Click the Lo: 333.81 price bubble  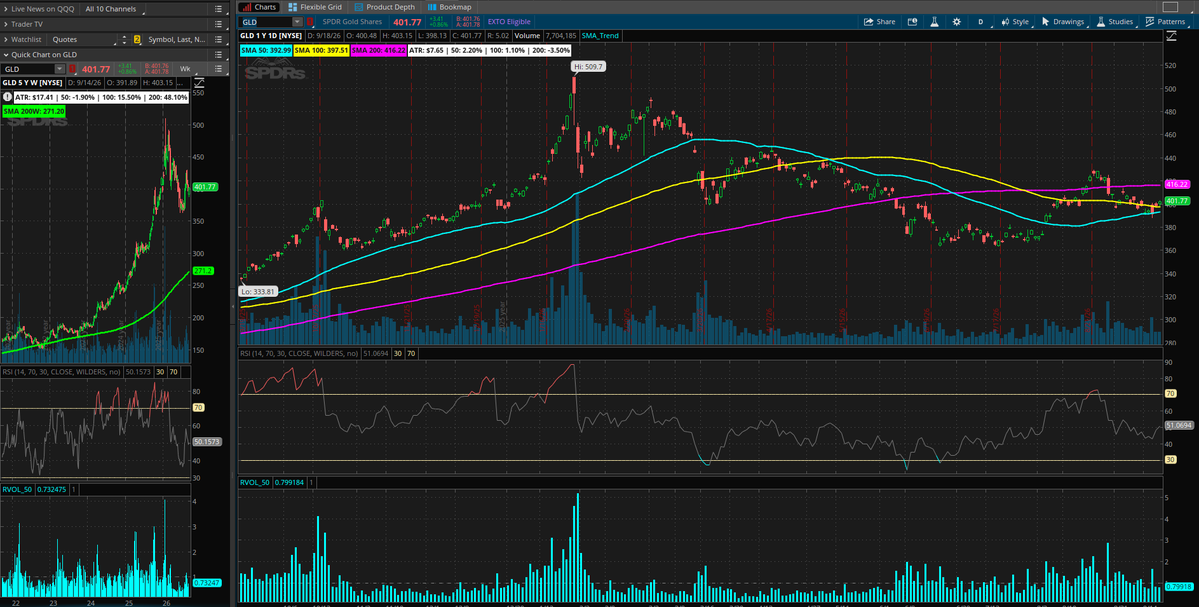pyautogui.click(x=256, y=291)
